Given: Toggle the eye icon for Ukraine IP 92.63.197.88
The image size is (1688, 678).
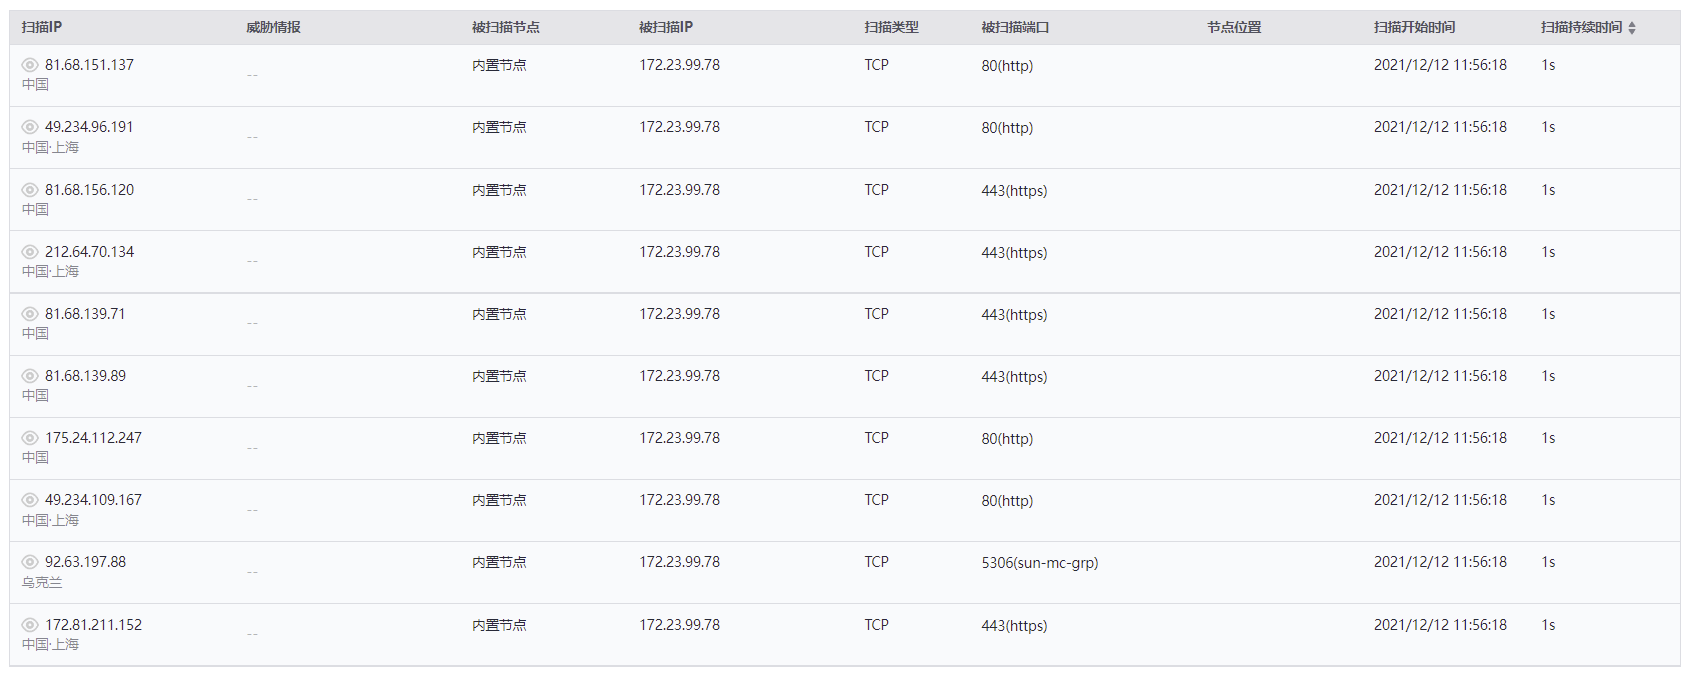Looking at the screenshot, I should [30, 562].
